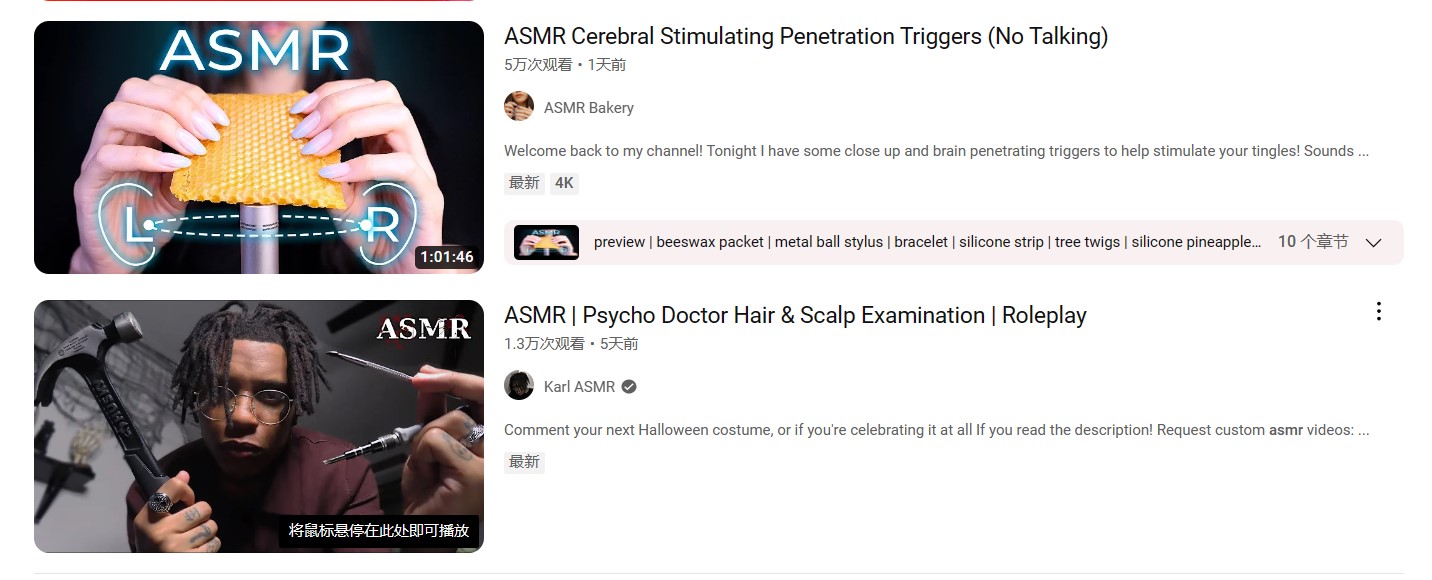Play the Karl ASMR hammer video thumbnail

pyautogui.click(x=259, y=426)
